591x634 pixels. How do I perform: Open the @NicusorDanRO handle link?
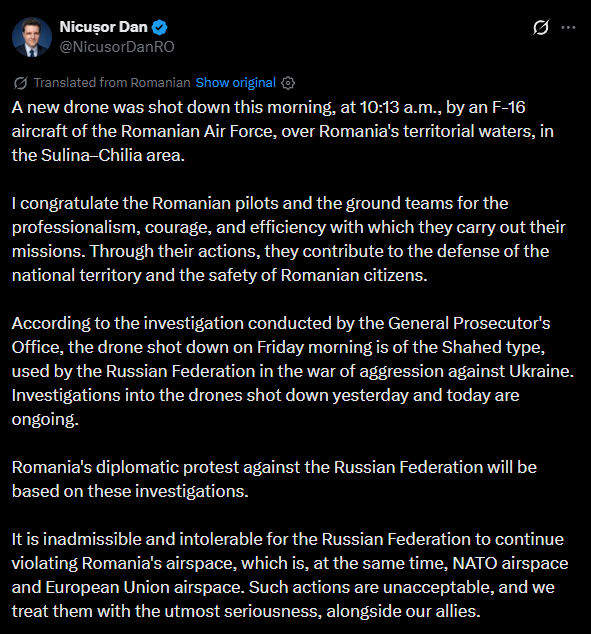pyautogui.click(x=117, y=47)
